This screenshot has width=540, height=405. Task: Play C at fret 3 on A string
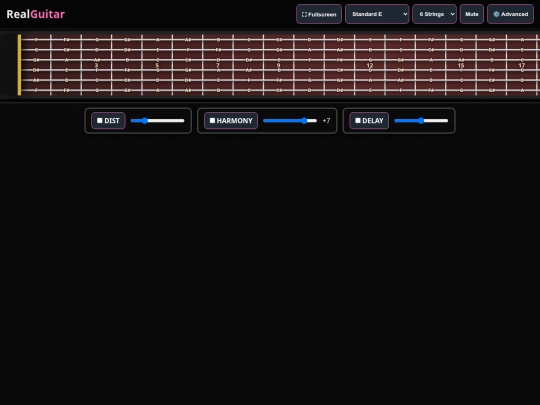(x=97, y=80)
